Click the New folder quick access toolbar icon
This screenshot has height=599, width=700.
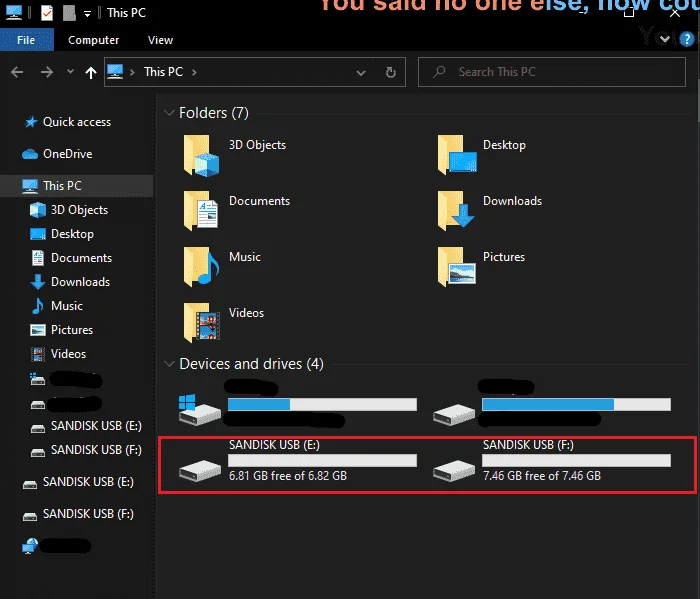[69, 13]
